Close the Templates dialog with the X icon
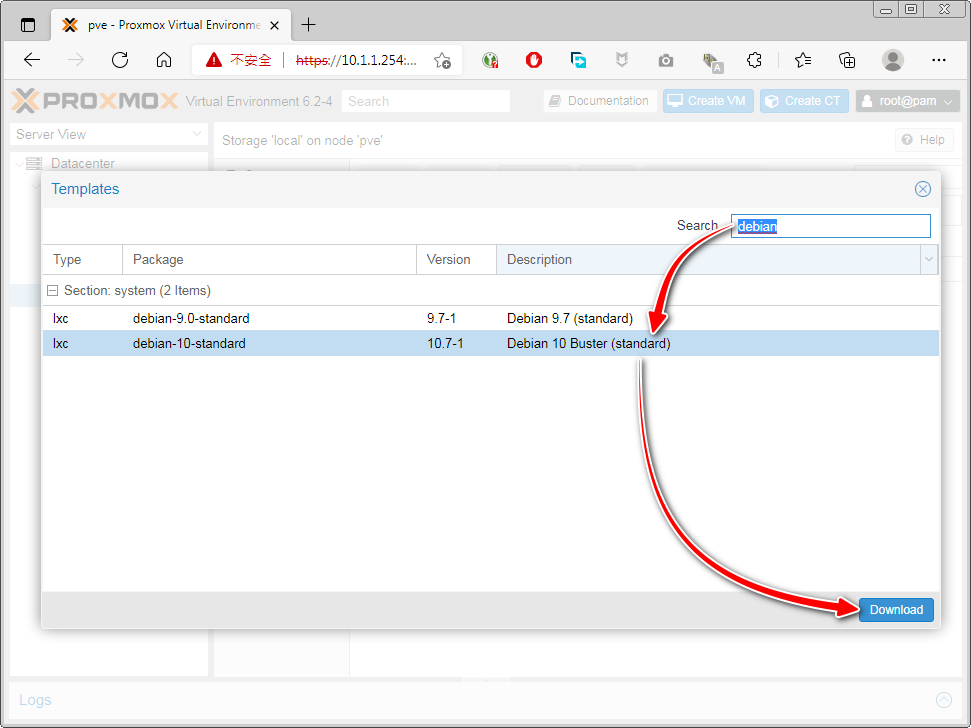 tap(922, 189)
